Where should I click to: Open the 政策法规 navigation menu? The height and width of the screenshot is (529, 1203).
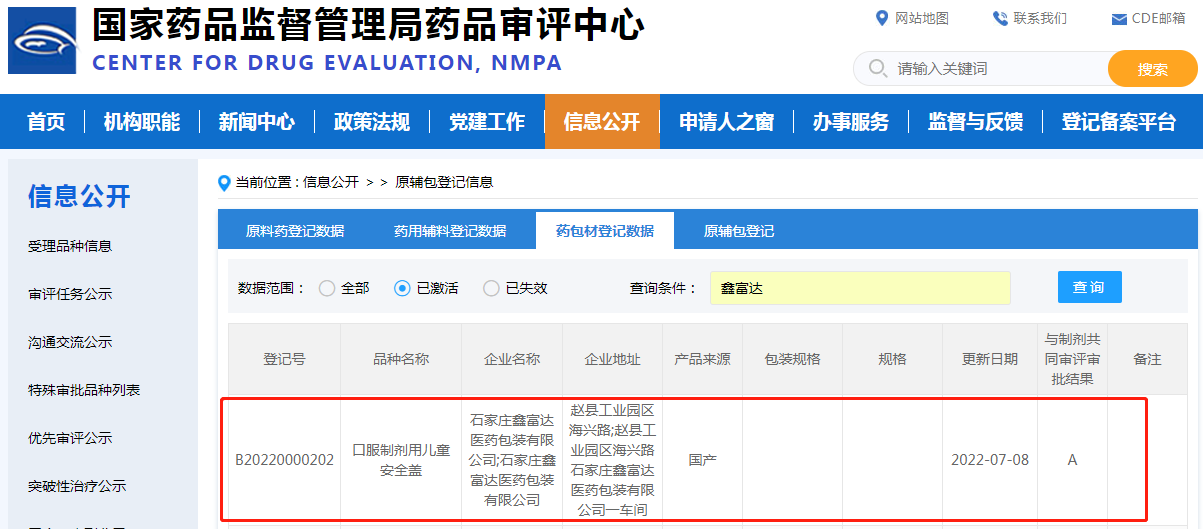click(x=372, y=122)
